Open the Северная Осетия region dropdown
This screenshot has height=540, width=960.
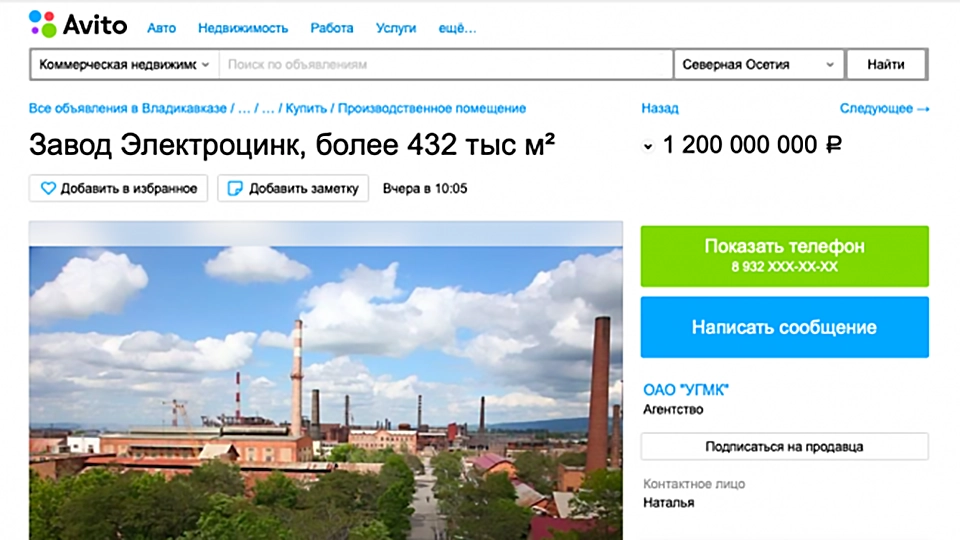coord(758,64)
